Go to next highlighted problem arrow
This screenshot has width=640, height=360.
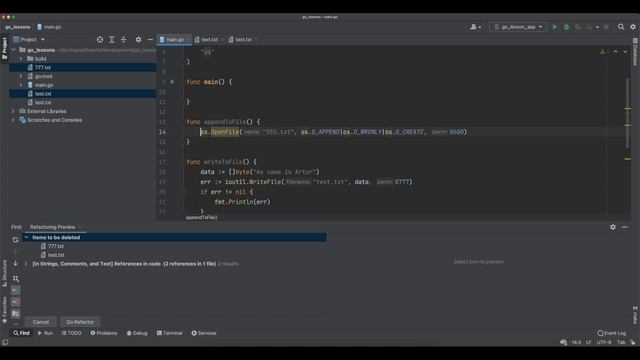click(625, 52)
